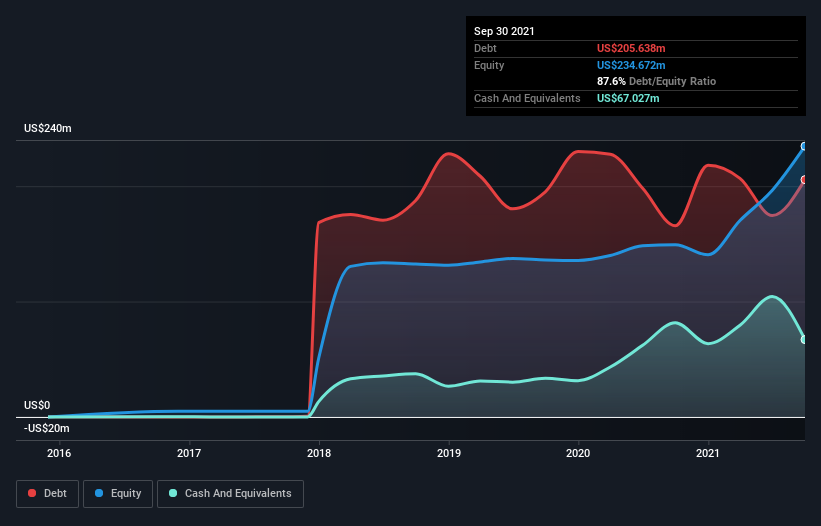The height and width of the screenshot is (526, 821).
Task: Toggle the Debt series legend button
Action: coord(47,494)
